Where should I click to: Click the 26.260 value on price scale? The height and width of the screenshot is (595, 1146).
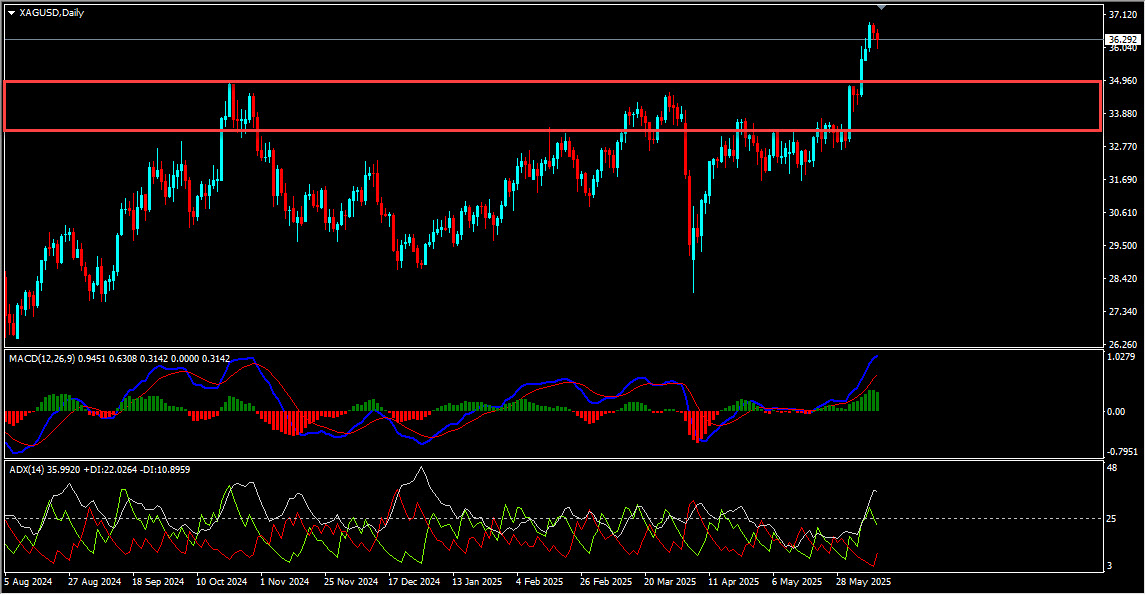click(x=1124, y=344)
